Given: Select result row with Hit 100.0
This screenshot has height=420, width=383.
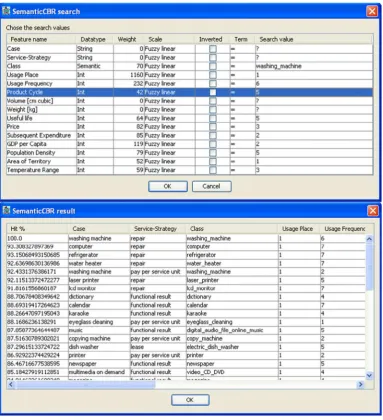Looking at the screenshot, I should pos(186,238).
